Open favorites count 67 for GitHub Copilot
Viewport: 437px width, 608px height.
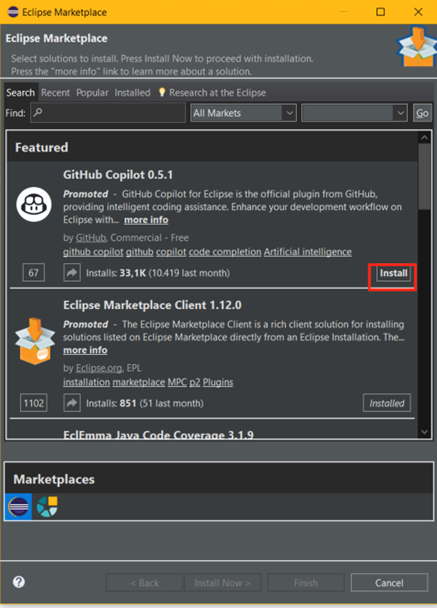pos(33,273)
